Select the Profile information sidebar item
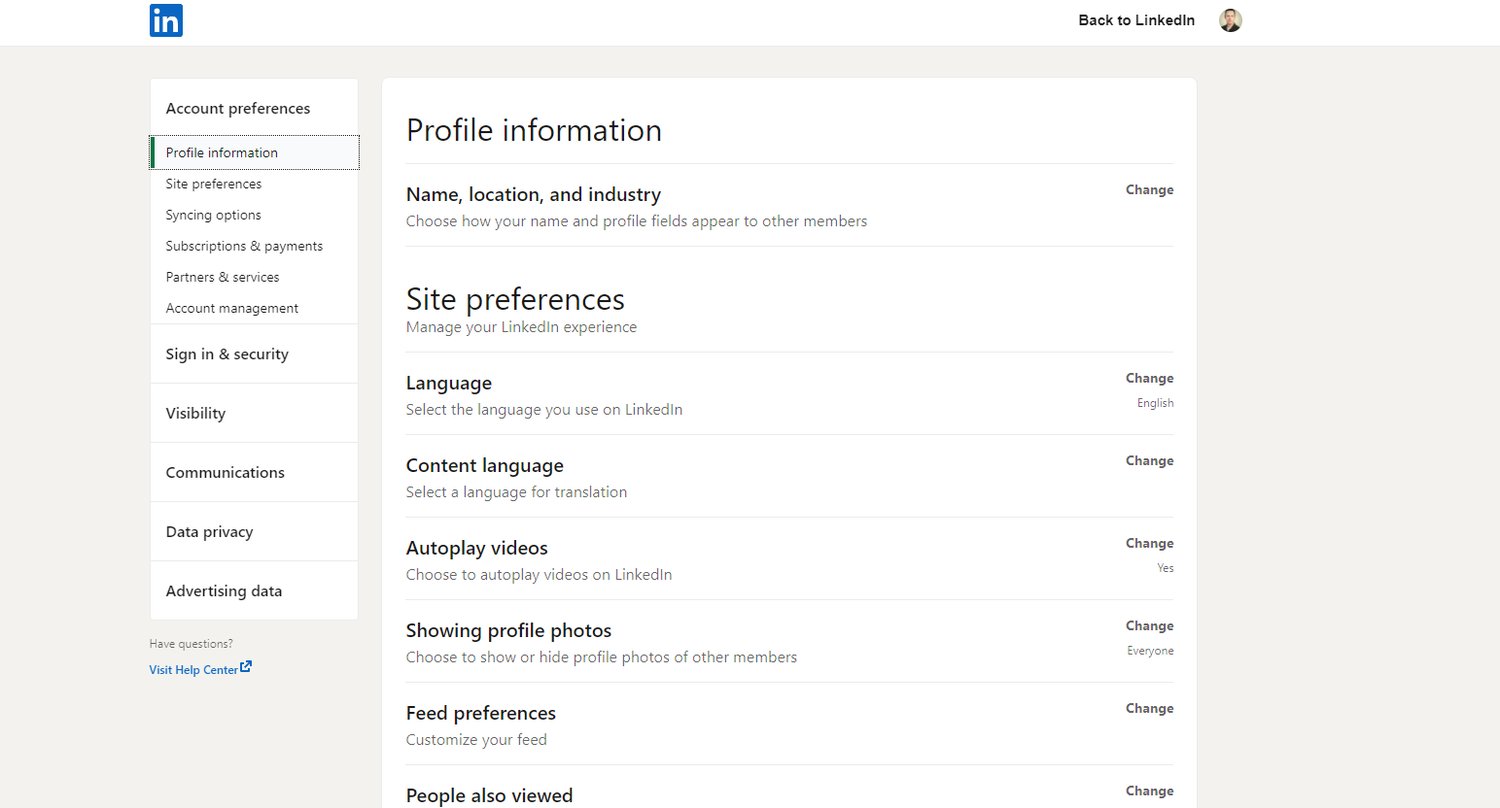This screenshot has width=1500, height=808. coord(219,152)
